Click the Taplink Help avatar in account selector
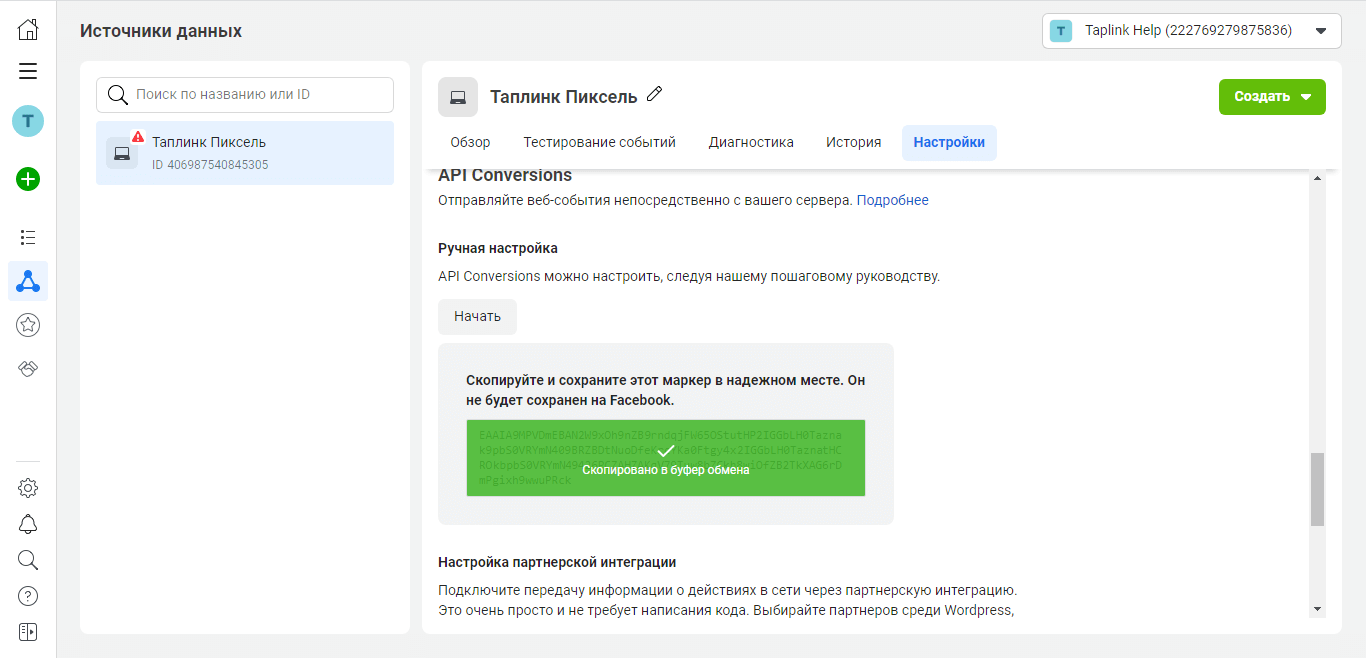This screenshot has height=658, width=1366. click(x=1061, y=31)
